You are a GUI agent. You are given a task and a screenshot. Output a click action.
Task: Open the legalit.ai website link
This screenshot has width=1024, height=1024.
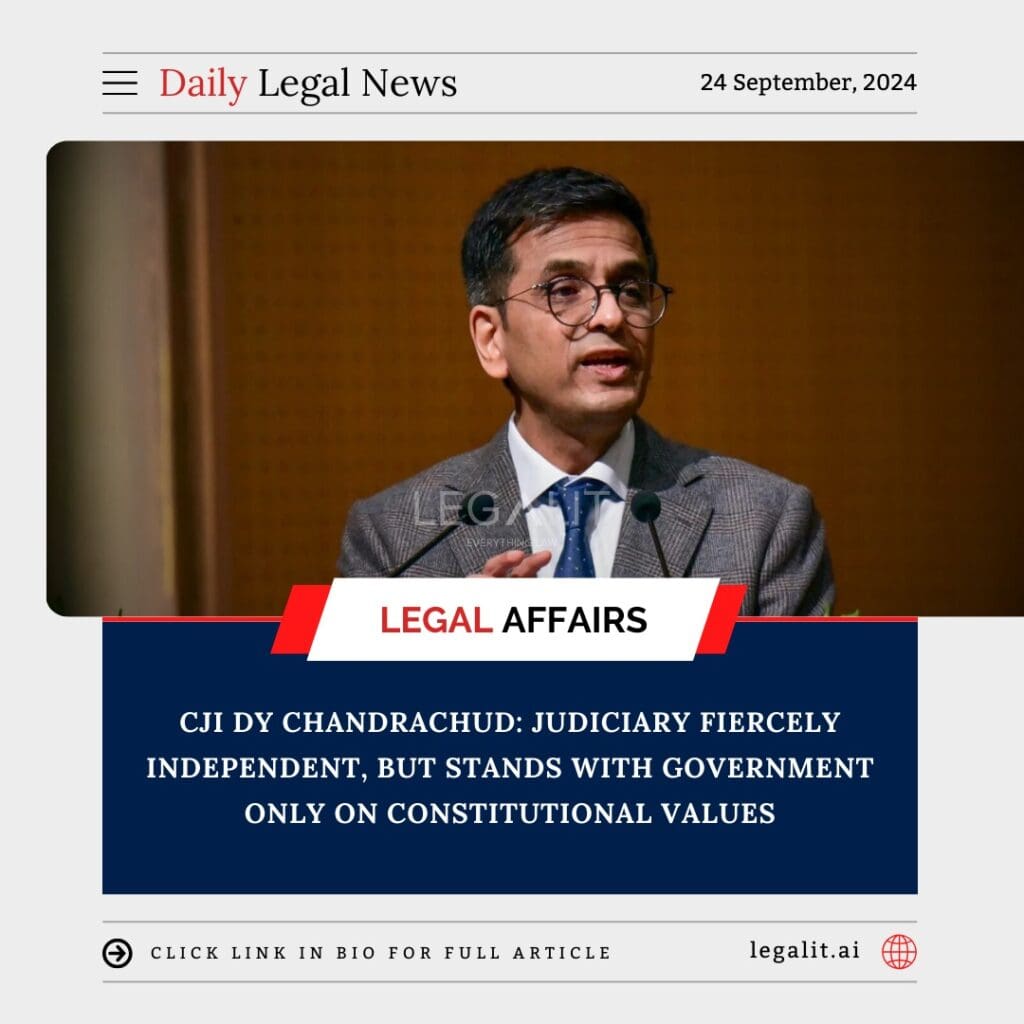(805, 950)
